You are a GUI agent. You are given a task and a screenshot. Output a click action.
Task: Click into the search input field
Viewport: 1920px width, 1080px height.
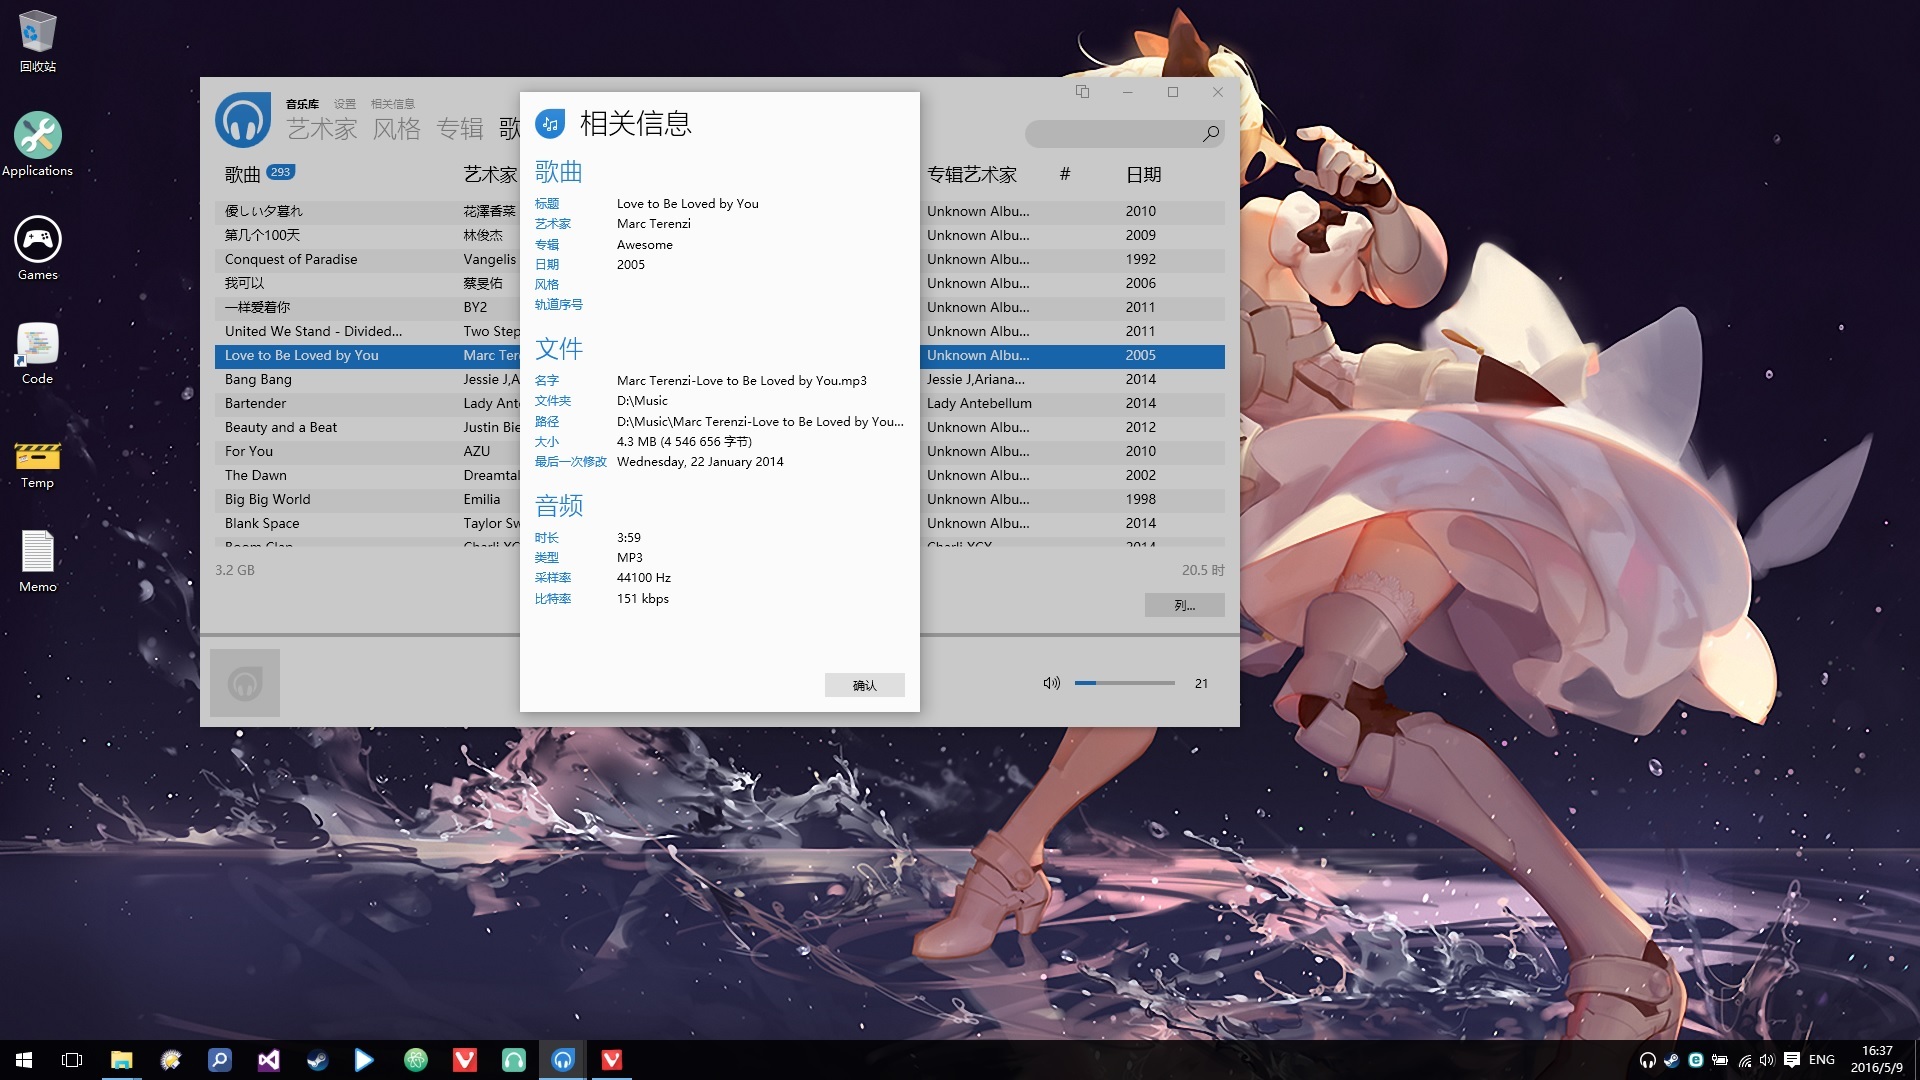(x=1110, y=133)
